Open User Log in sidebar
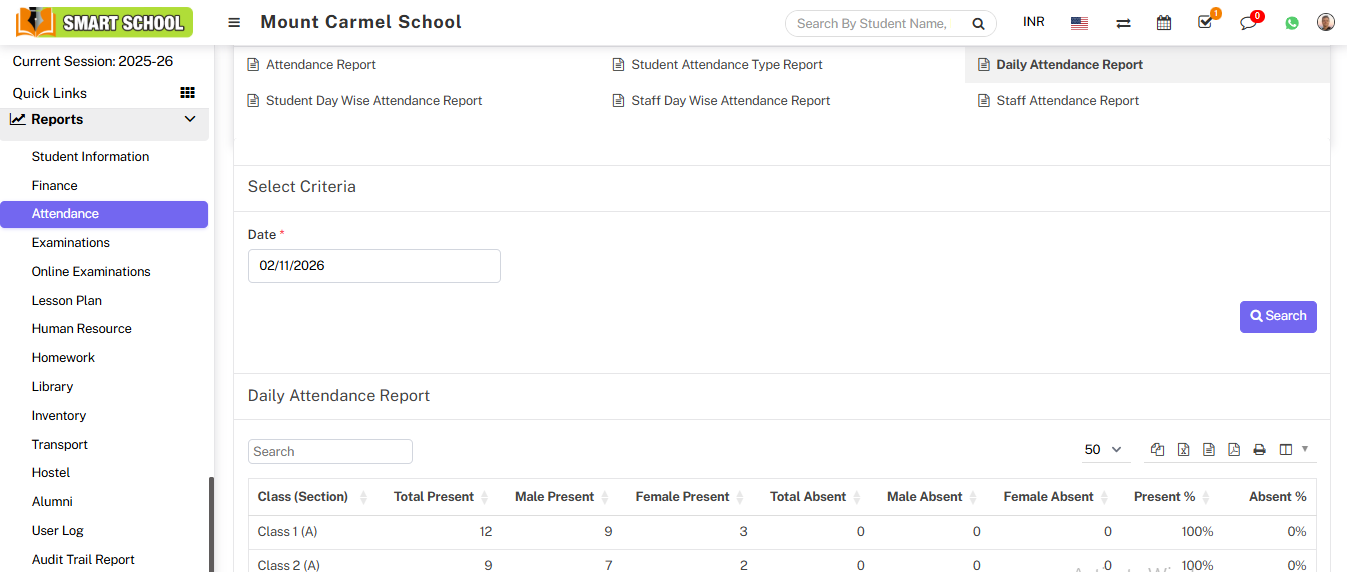Image resolution: width=1347 pixels, height=572 pixels. point(58,531)
